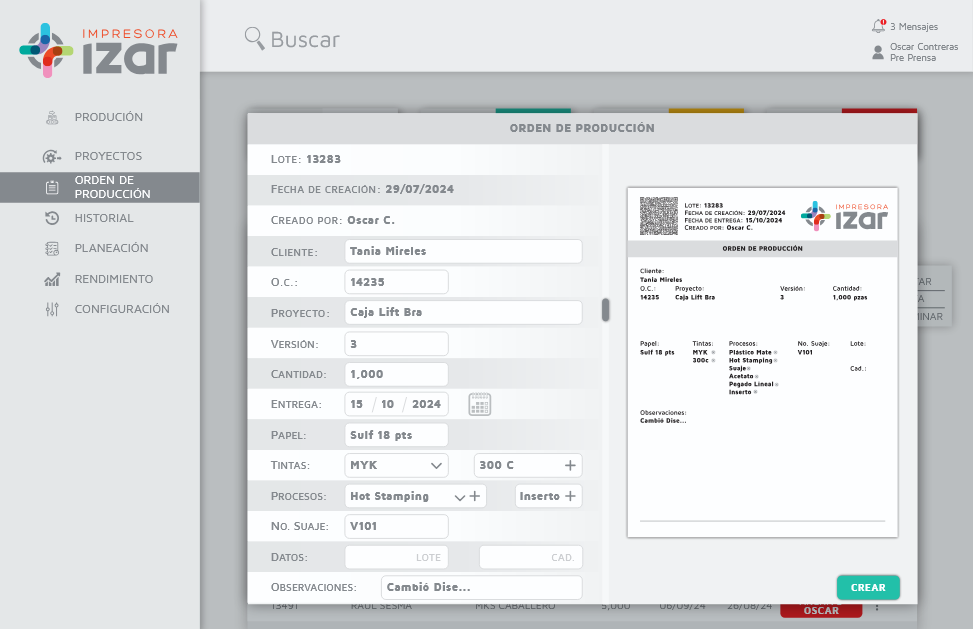
Task: Expand the Hot Stamping procesos dropdown
Action: [460, 496]
